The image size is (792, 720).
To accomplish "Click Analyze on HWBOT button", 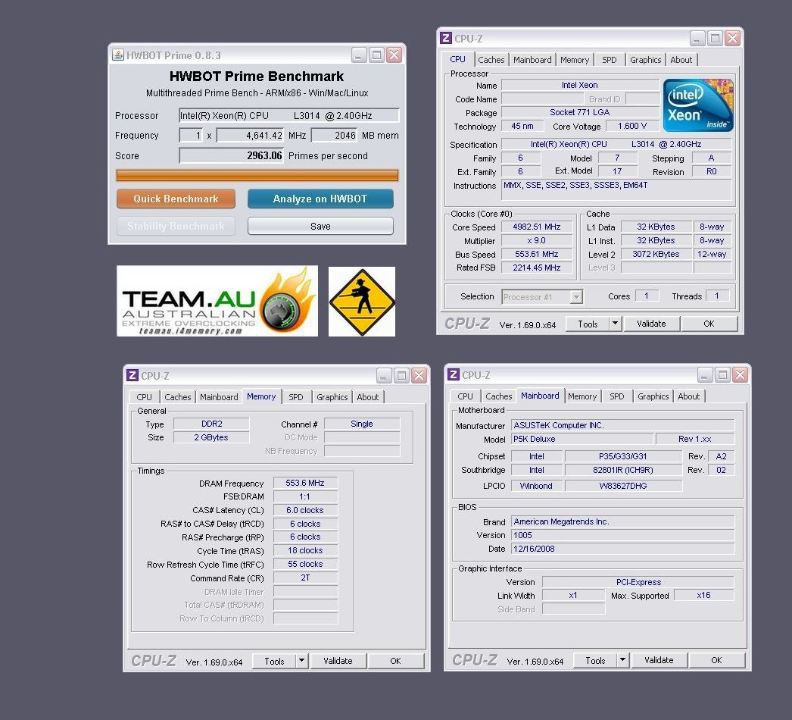I will (320, 199).
